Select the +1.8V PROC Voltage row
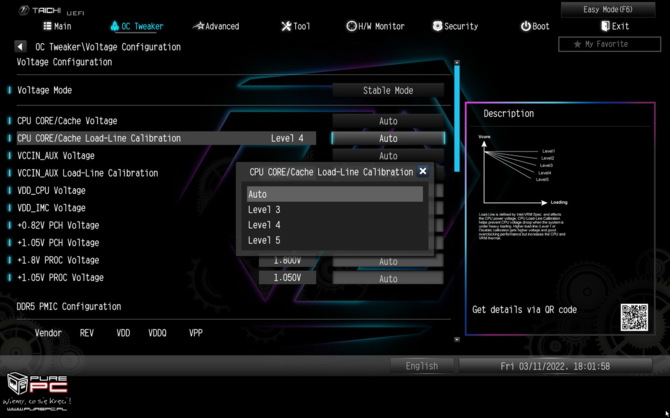The width and height of the screenshot is (670, 418). pos(58,260)
